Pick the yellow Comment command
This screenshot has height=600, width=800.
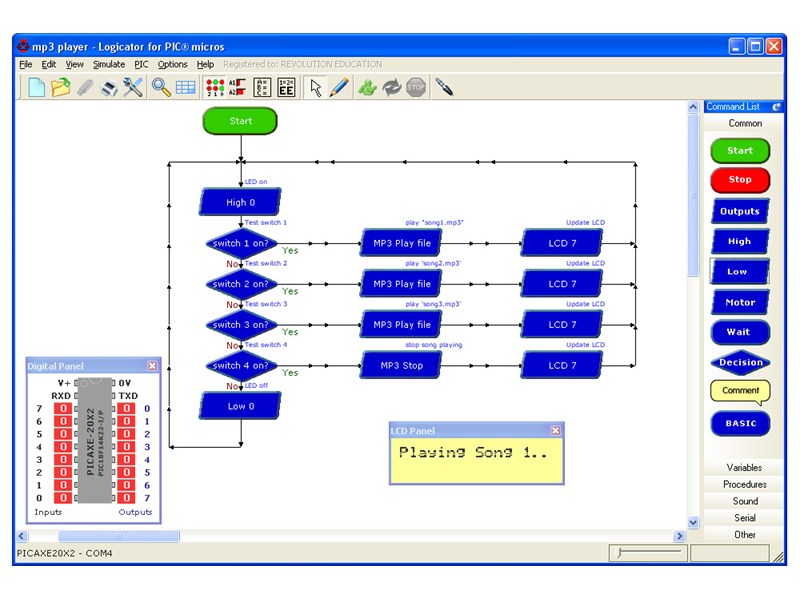pos(740,391)
